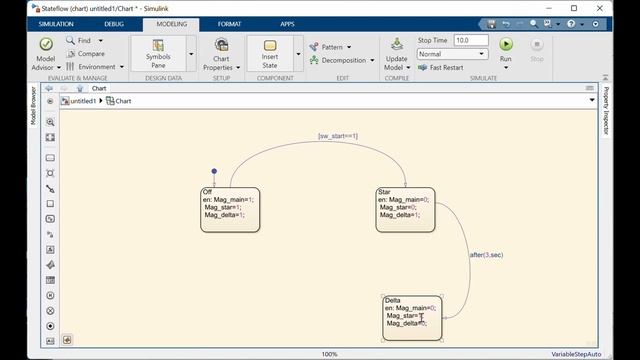Select the MODELING tab
Image resolution: width=640 pixels, height=360 pixels.
[171, 24]
